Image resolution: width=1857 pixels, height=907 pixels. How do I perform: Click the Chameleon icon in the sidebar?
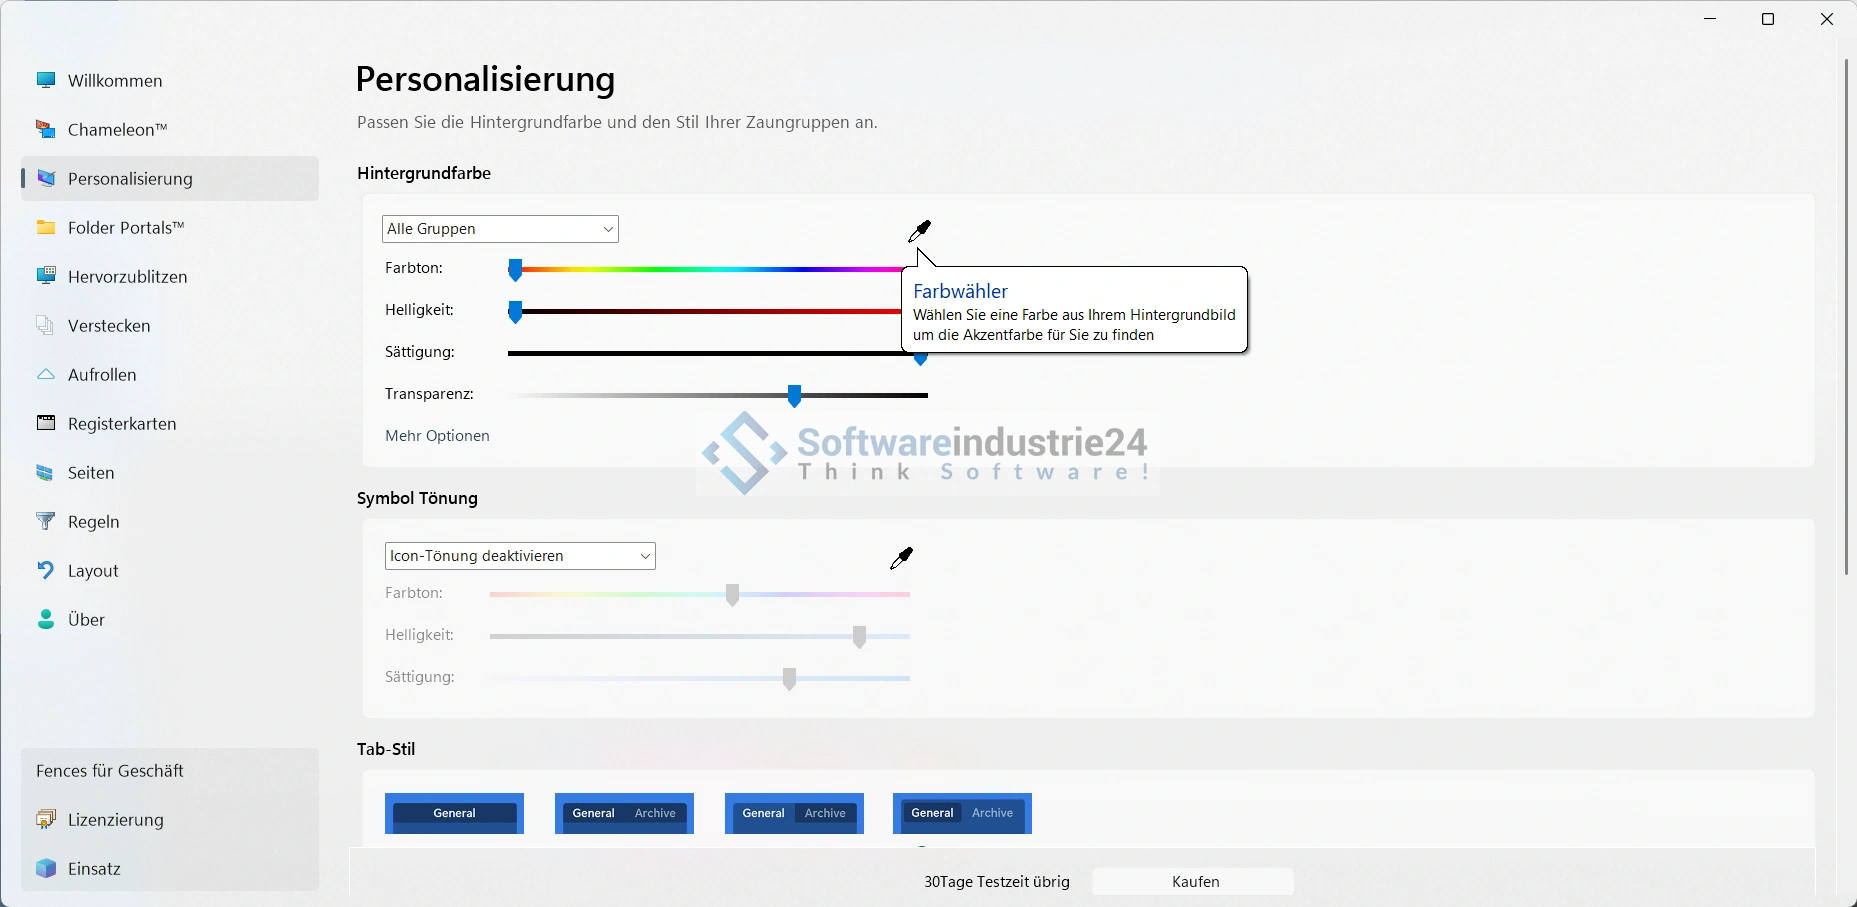tap(46, 130)
